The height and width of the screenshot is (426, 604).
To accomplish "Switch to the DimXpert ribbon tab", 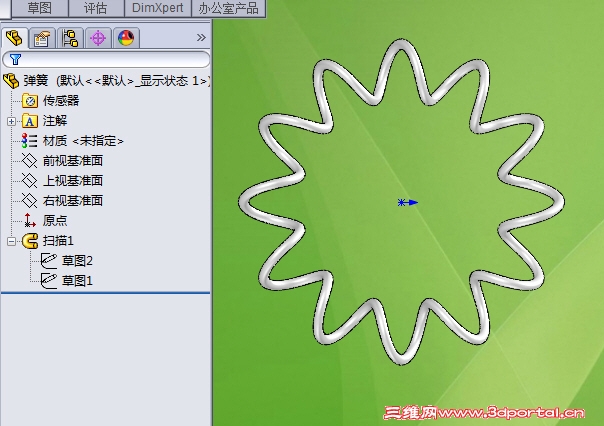I will [158, 8].
